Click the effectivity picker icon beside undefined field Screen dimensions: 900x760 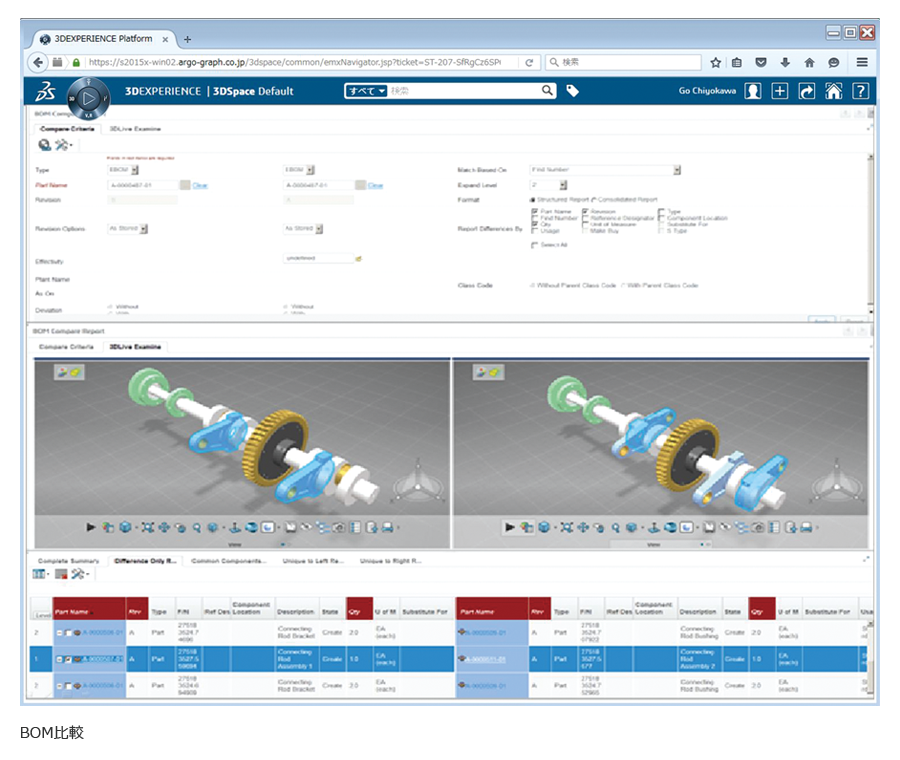[359, 259]
